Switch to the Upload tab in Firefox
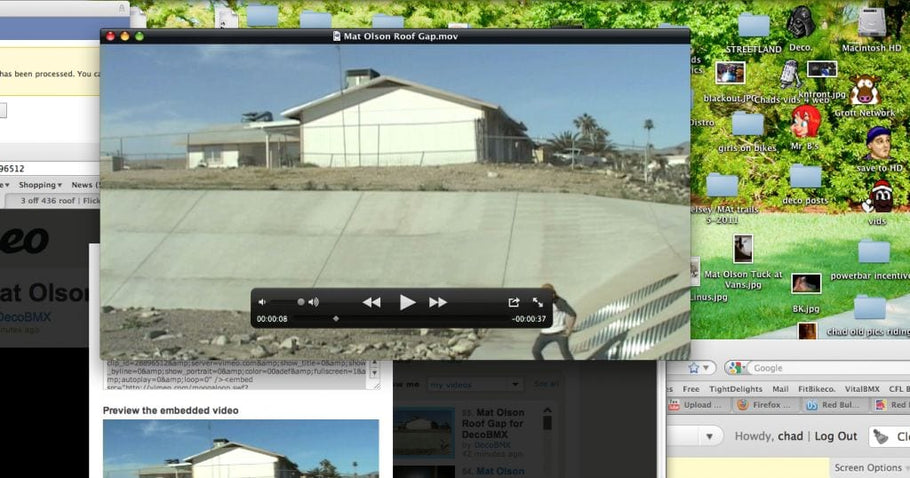This screenshot has height=478, width=910. click(x=697, y=405)
